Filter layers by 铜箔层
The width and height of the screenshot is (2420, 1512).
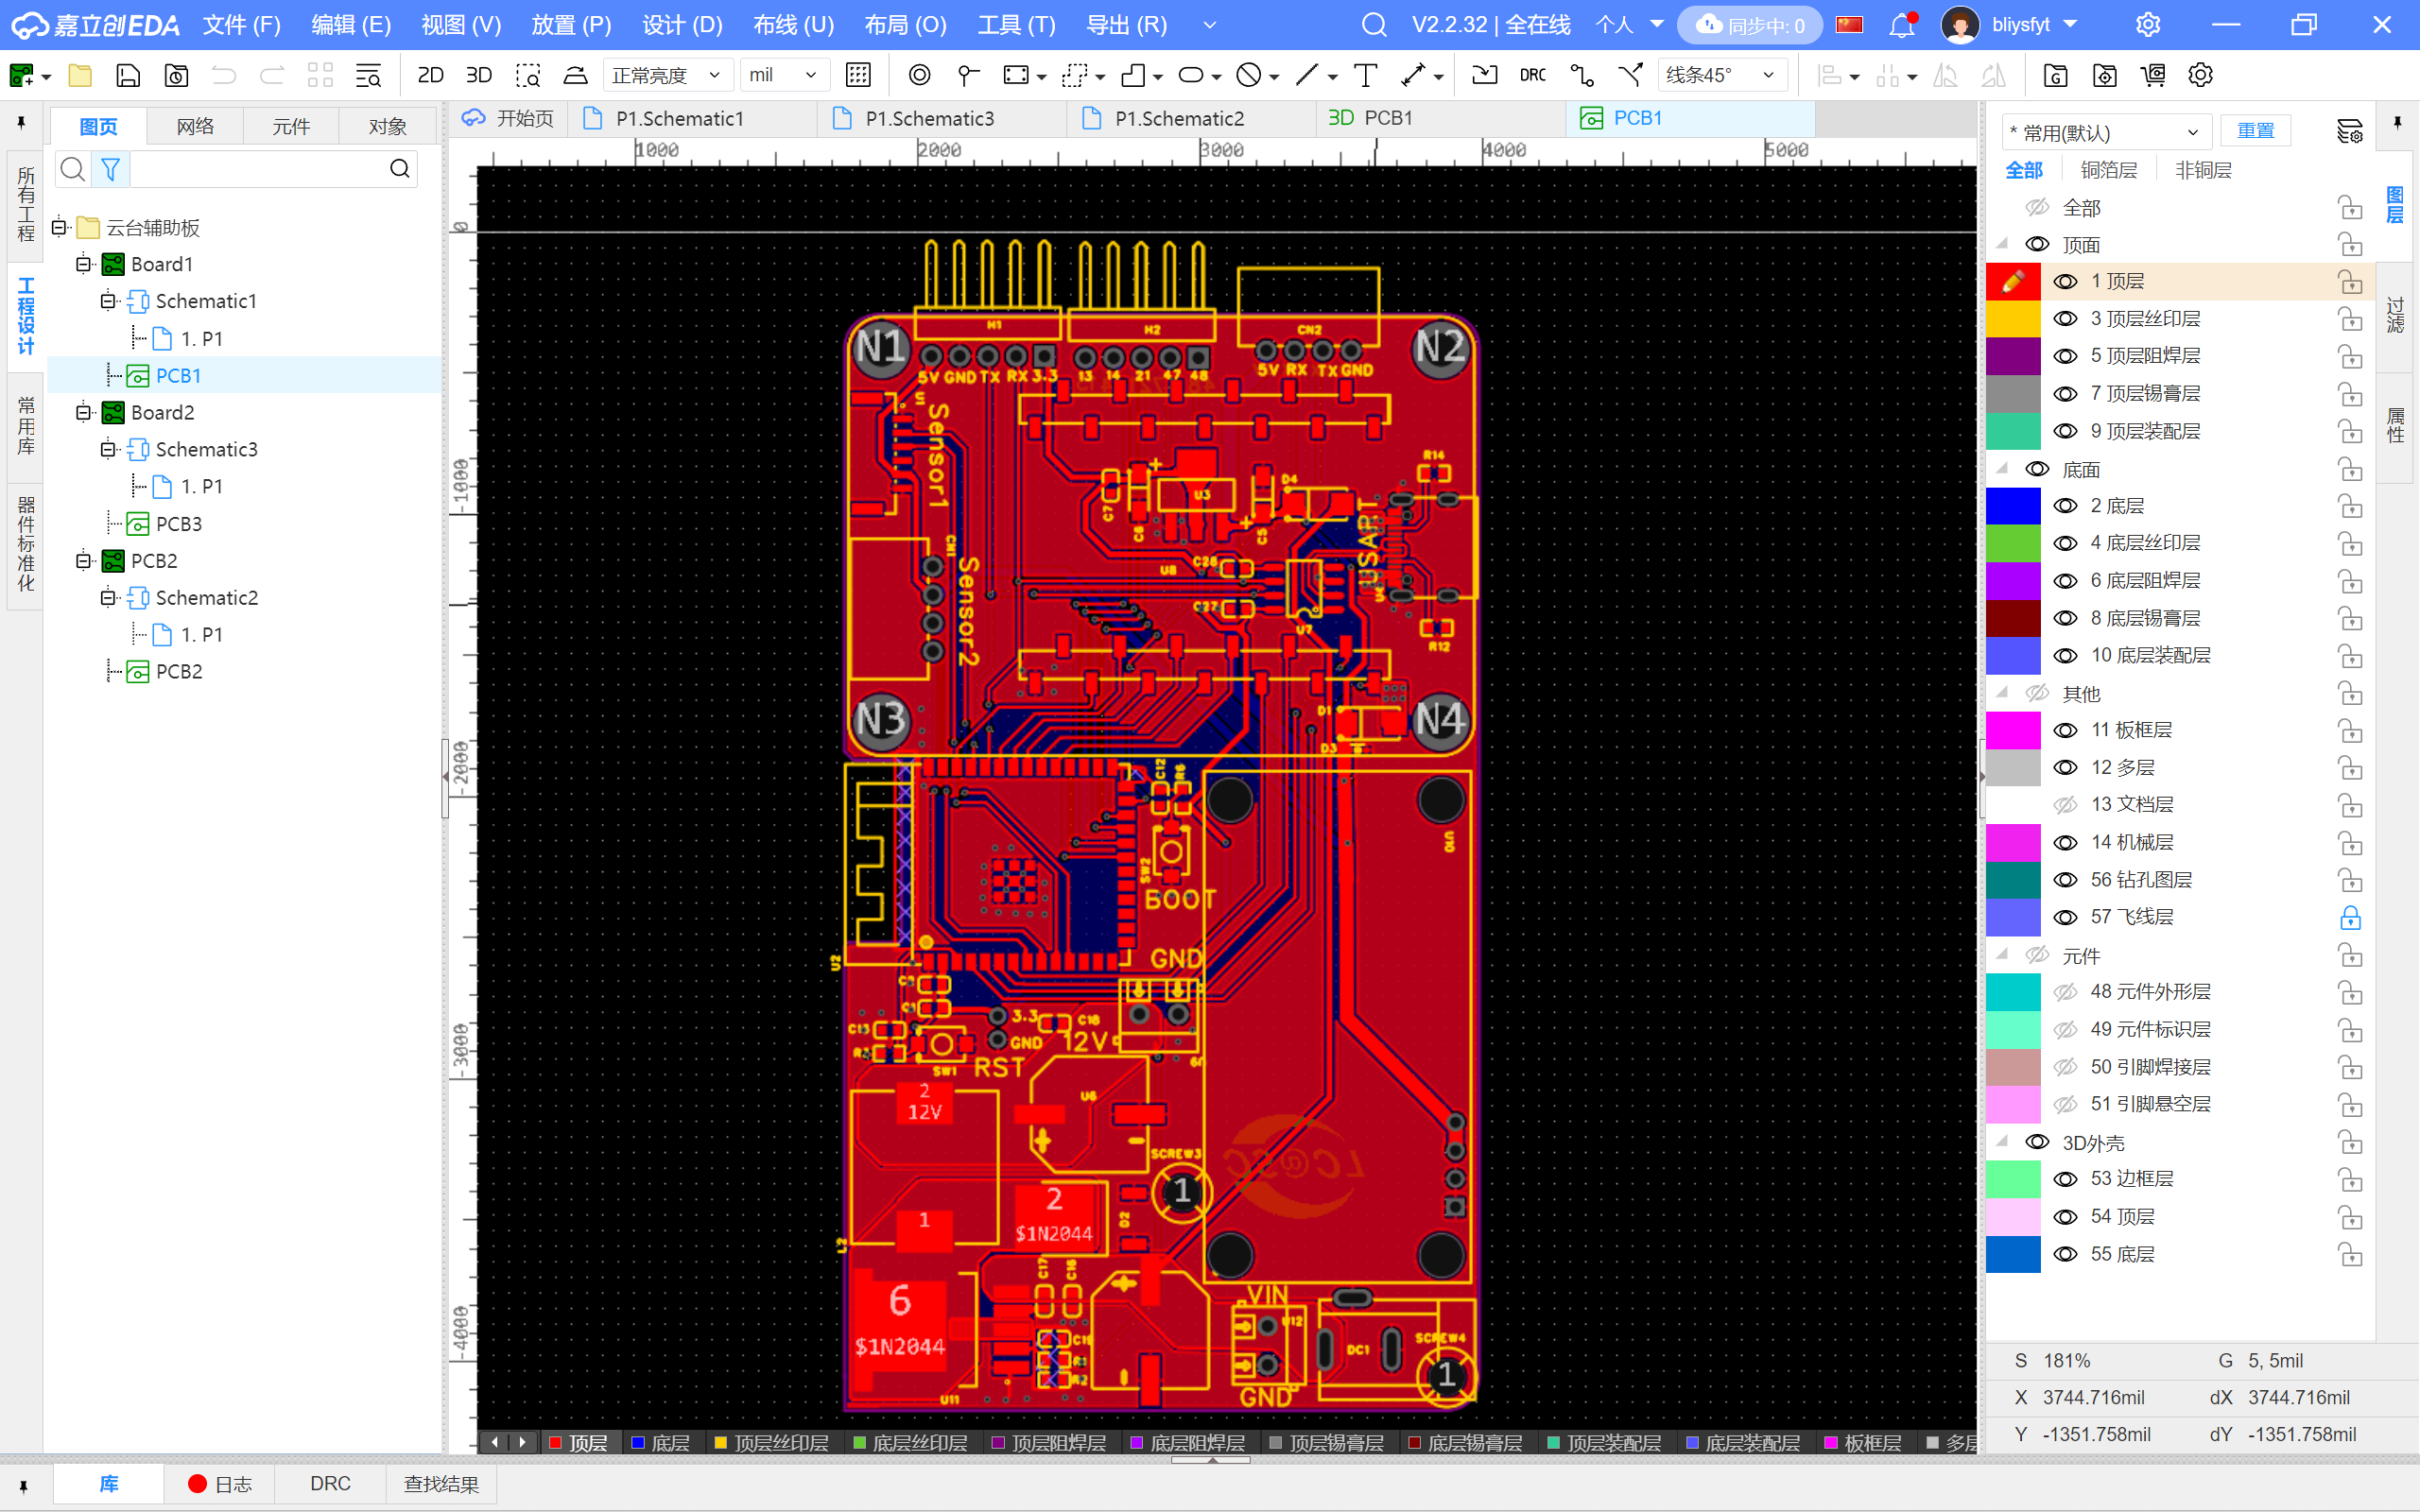[2109, 170]
